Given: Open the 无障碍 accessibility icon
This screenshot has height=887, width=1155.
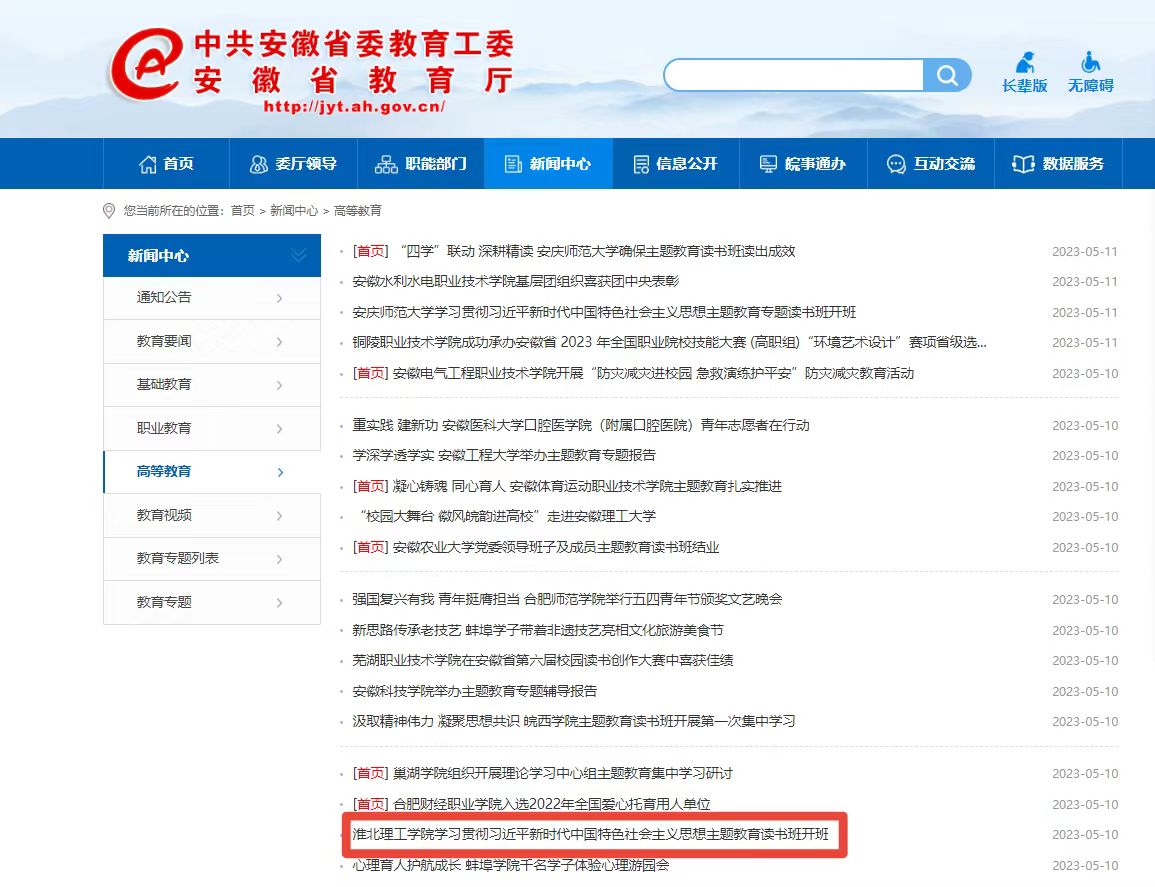Looking at the screenshot, I should tap(1090, 63).
